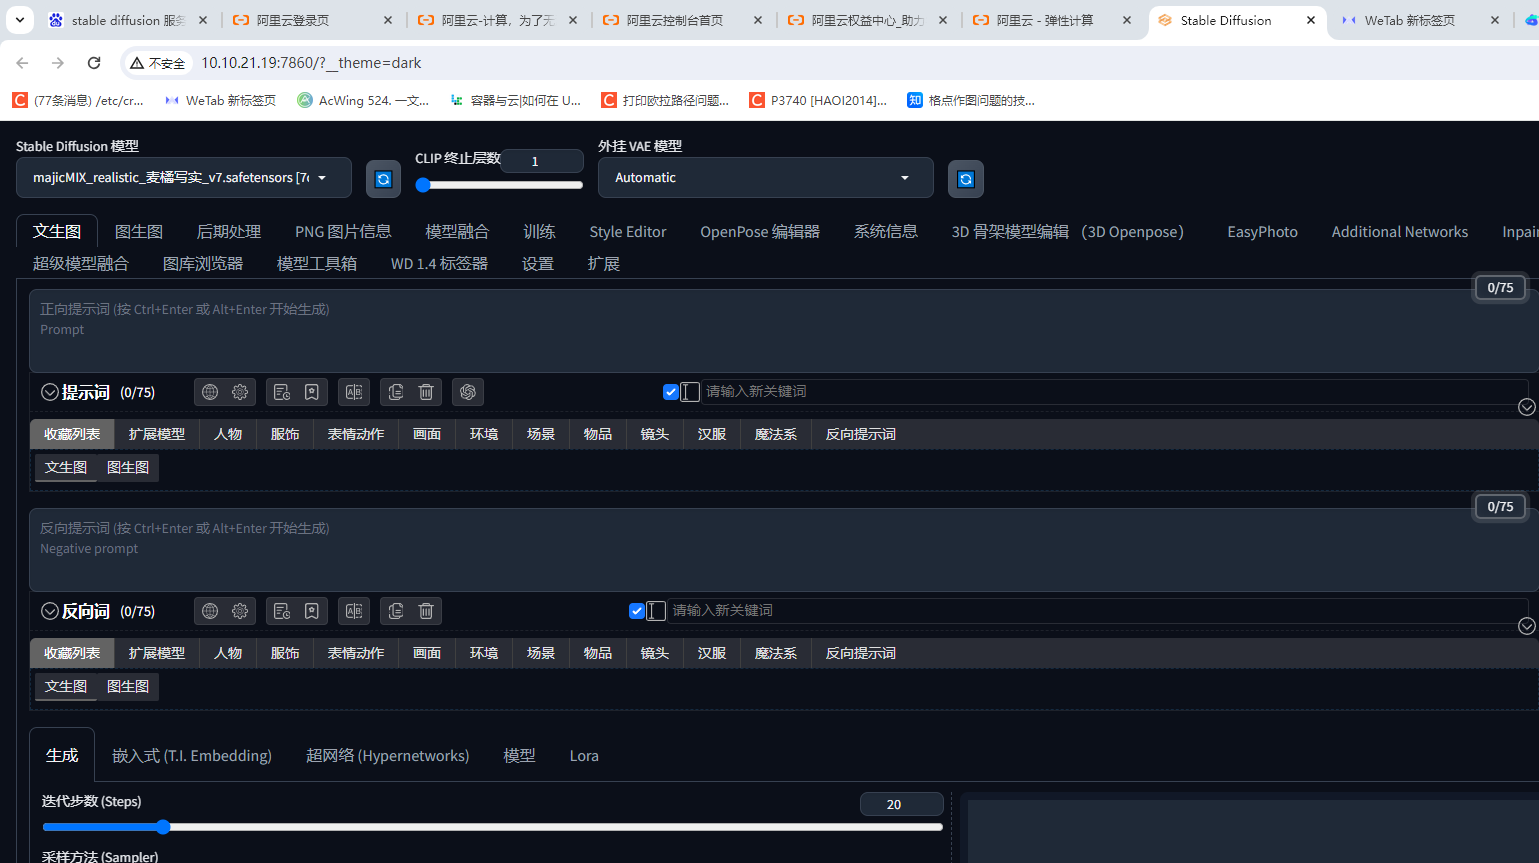Go back in browser history
The image size is (1539, 863).
point(22,63)
